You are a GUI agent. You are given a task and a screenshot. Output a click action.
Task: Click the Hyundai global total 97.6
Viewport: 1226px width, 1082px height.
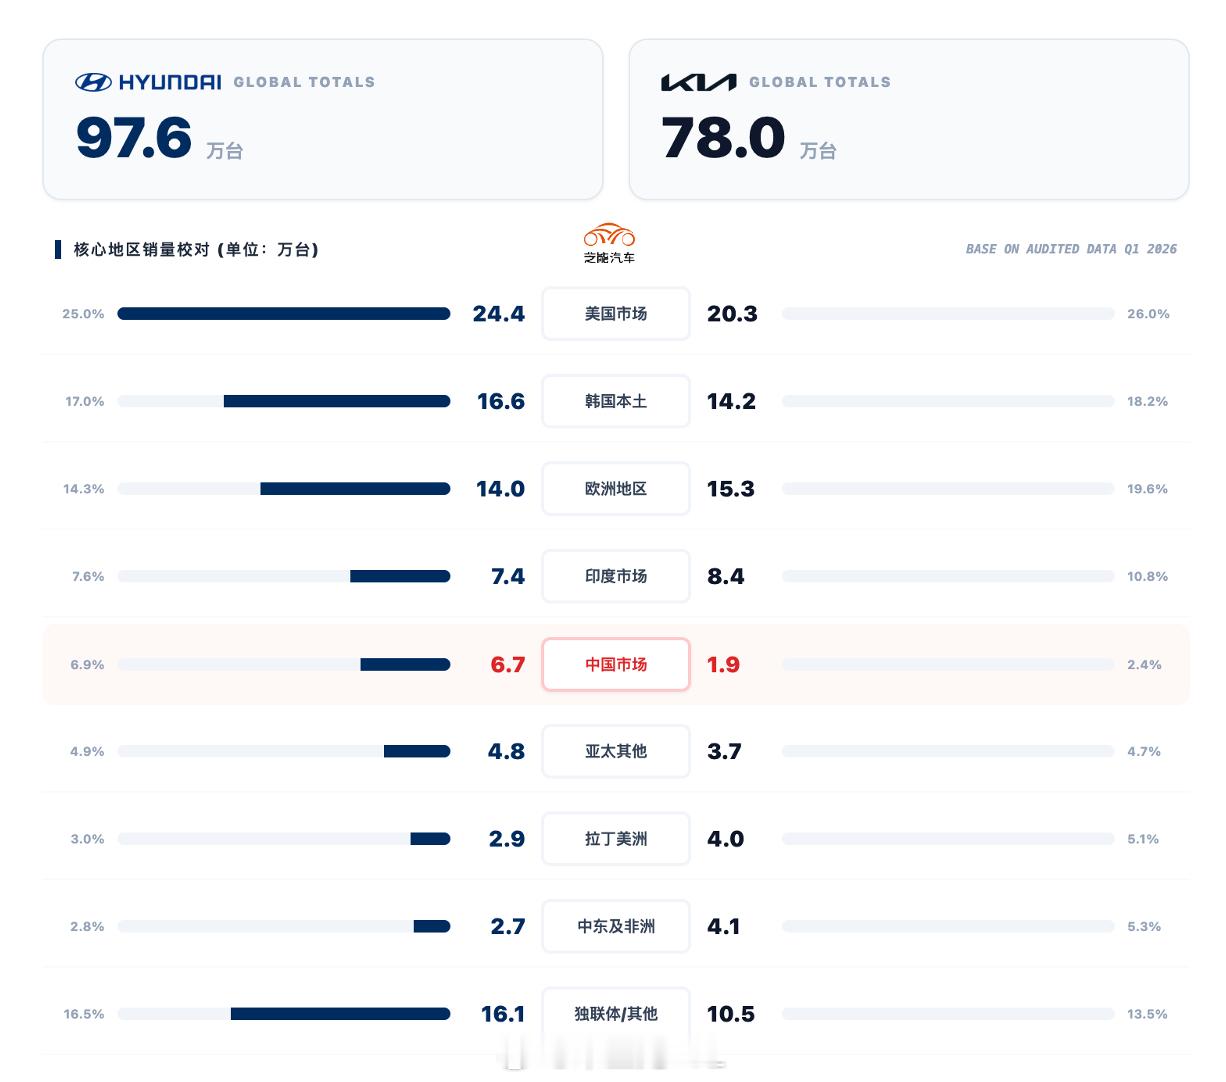click(134, 137)
